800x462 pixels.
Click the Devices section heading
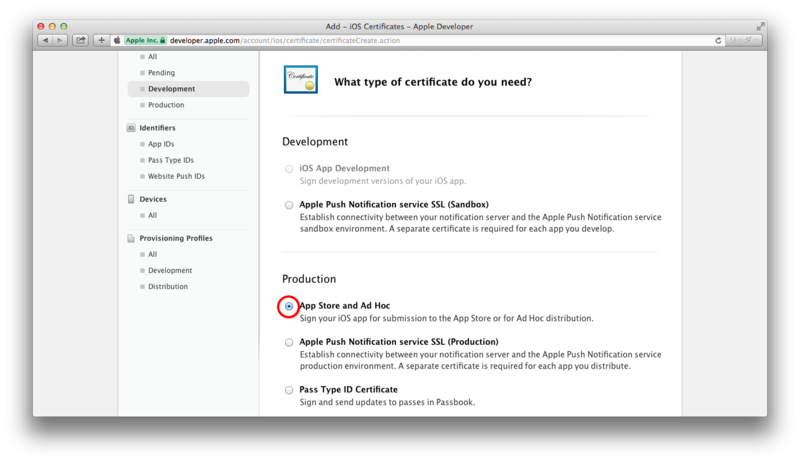153,199
